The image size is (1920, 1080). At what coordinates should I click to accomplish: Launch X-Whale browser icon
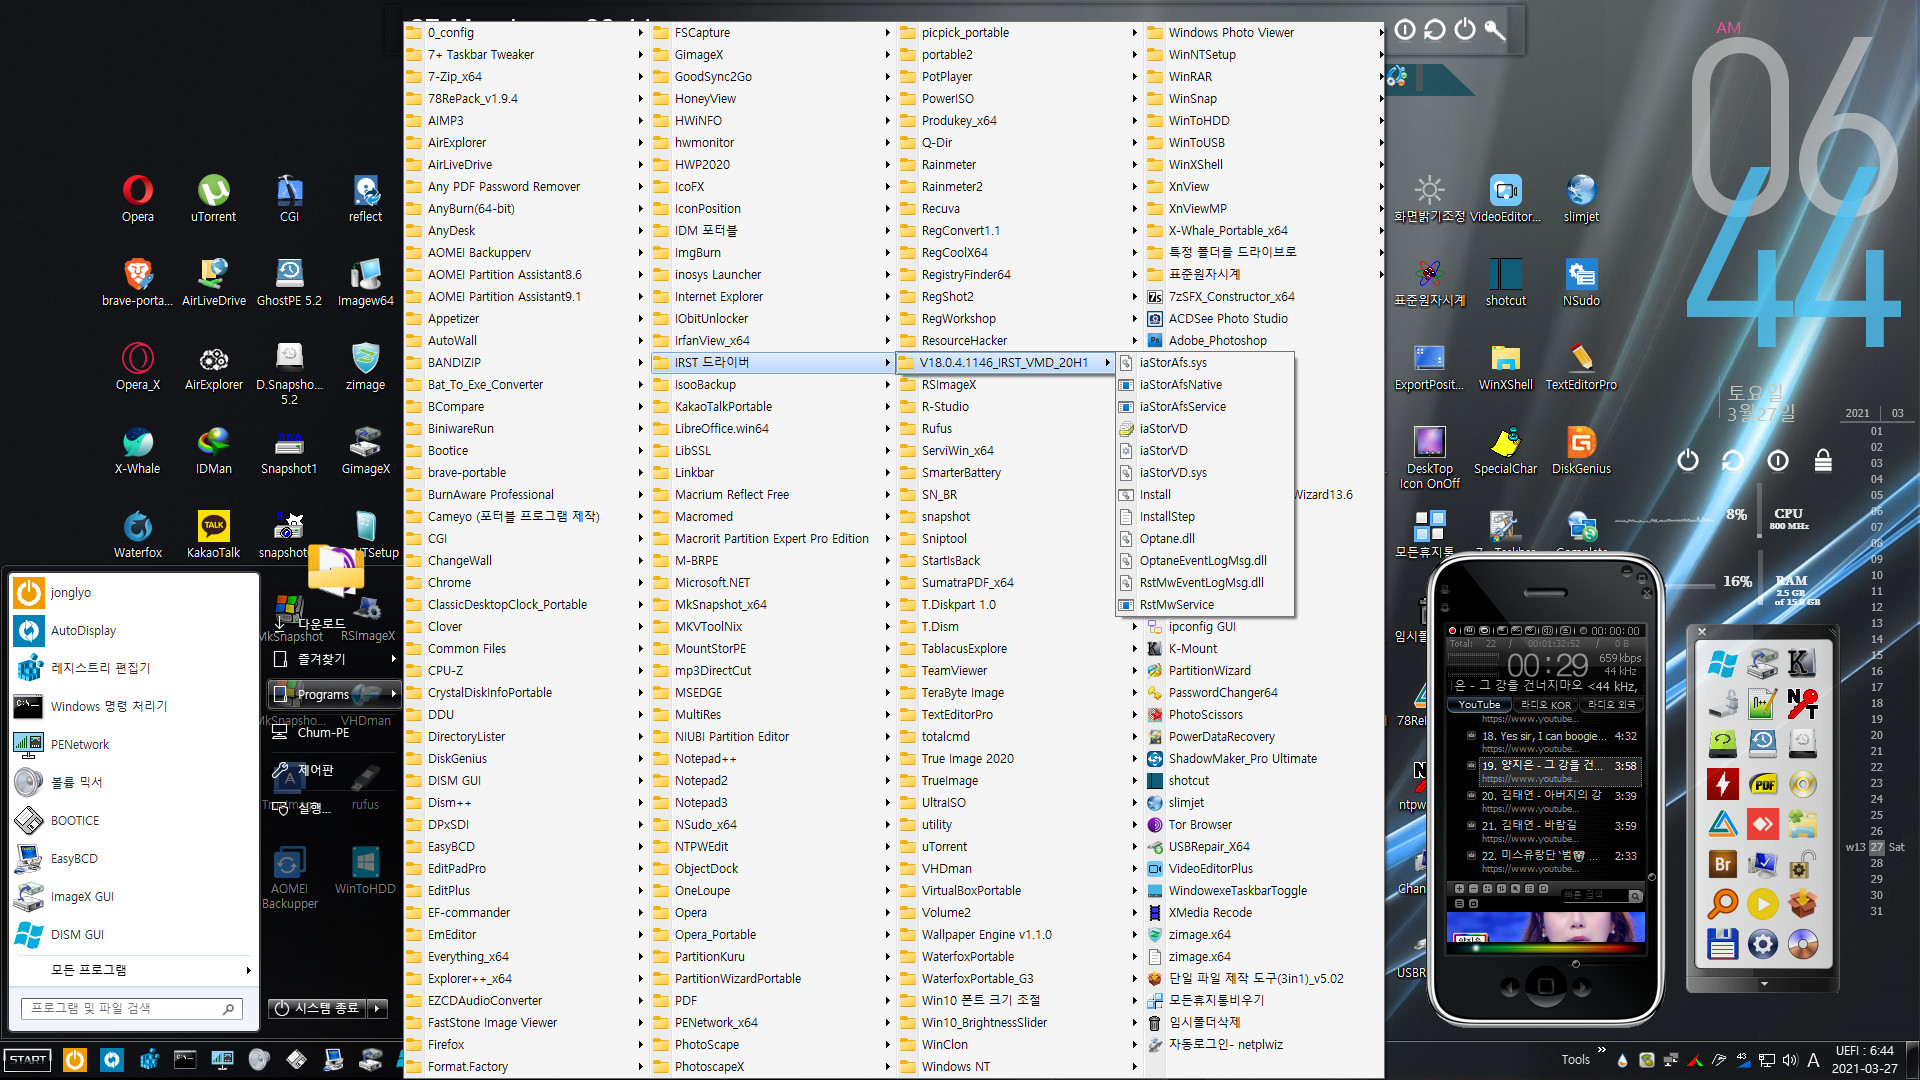click(138, 450)
